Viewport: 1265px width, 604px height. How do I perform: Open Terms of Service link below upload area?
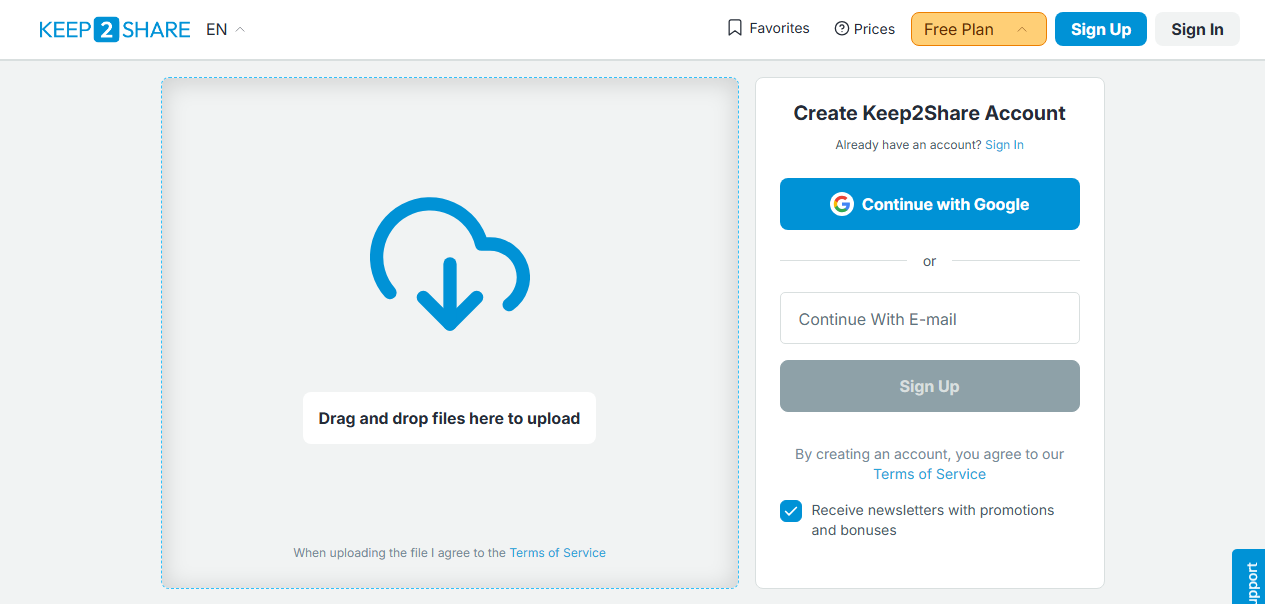[x=558, y=553]
